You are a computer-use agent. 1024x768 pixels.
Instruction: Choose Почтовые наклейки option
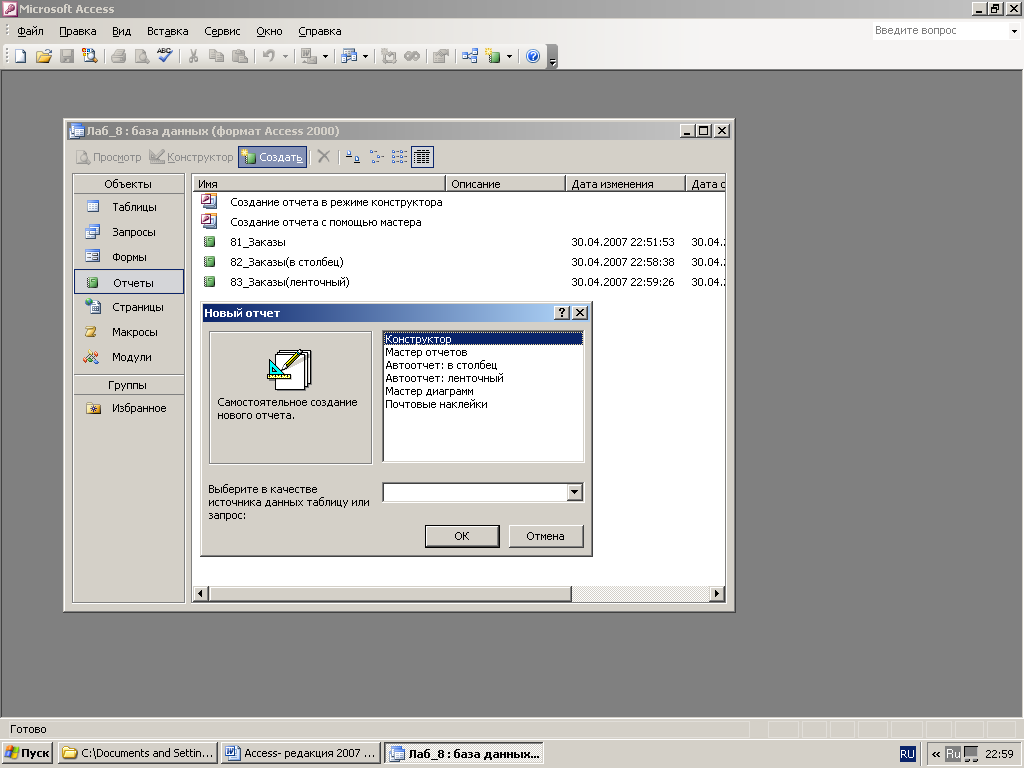[x=483, y=404]
